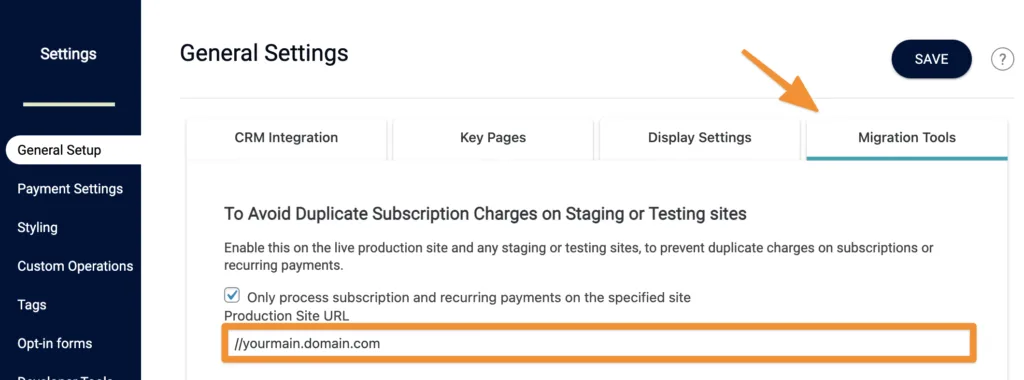This screenshot has height=380, width=1024.
Task: Open Payment Settings in sidebar
Action: pyautogui.click(x=70, y=189)
